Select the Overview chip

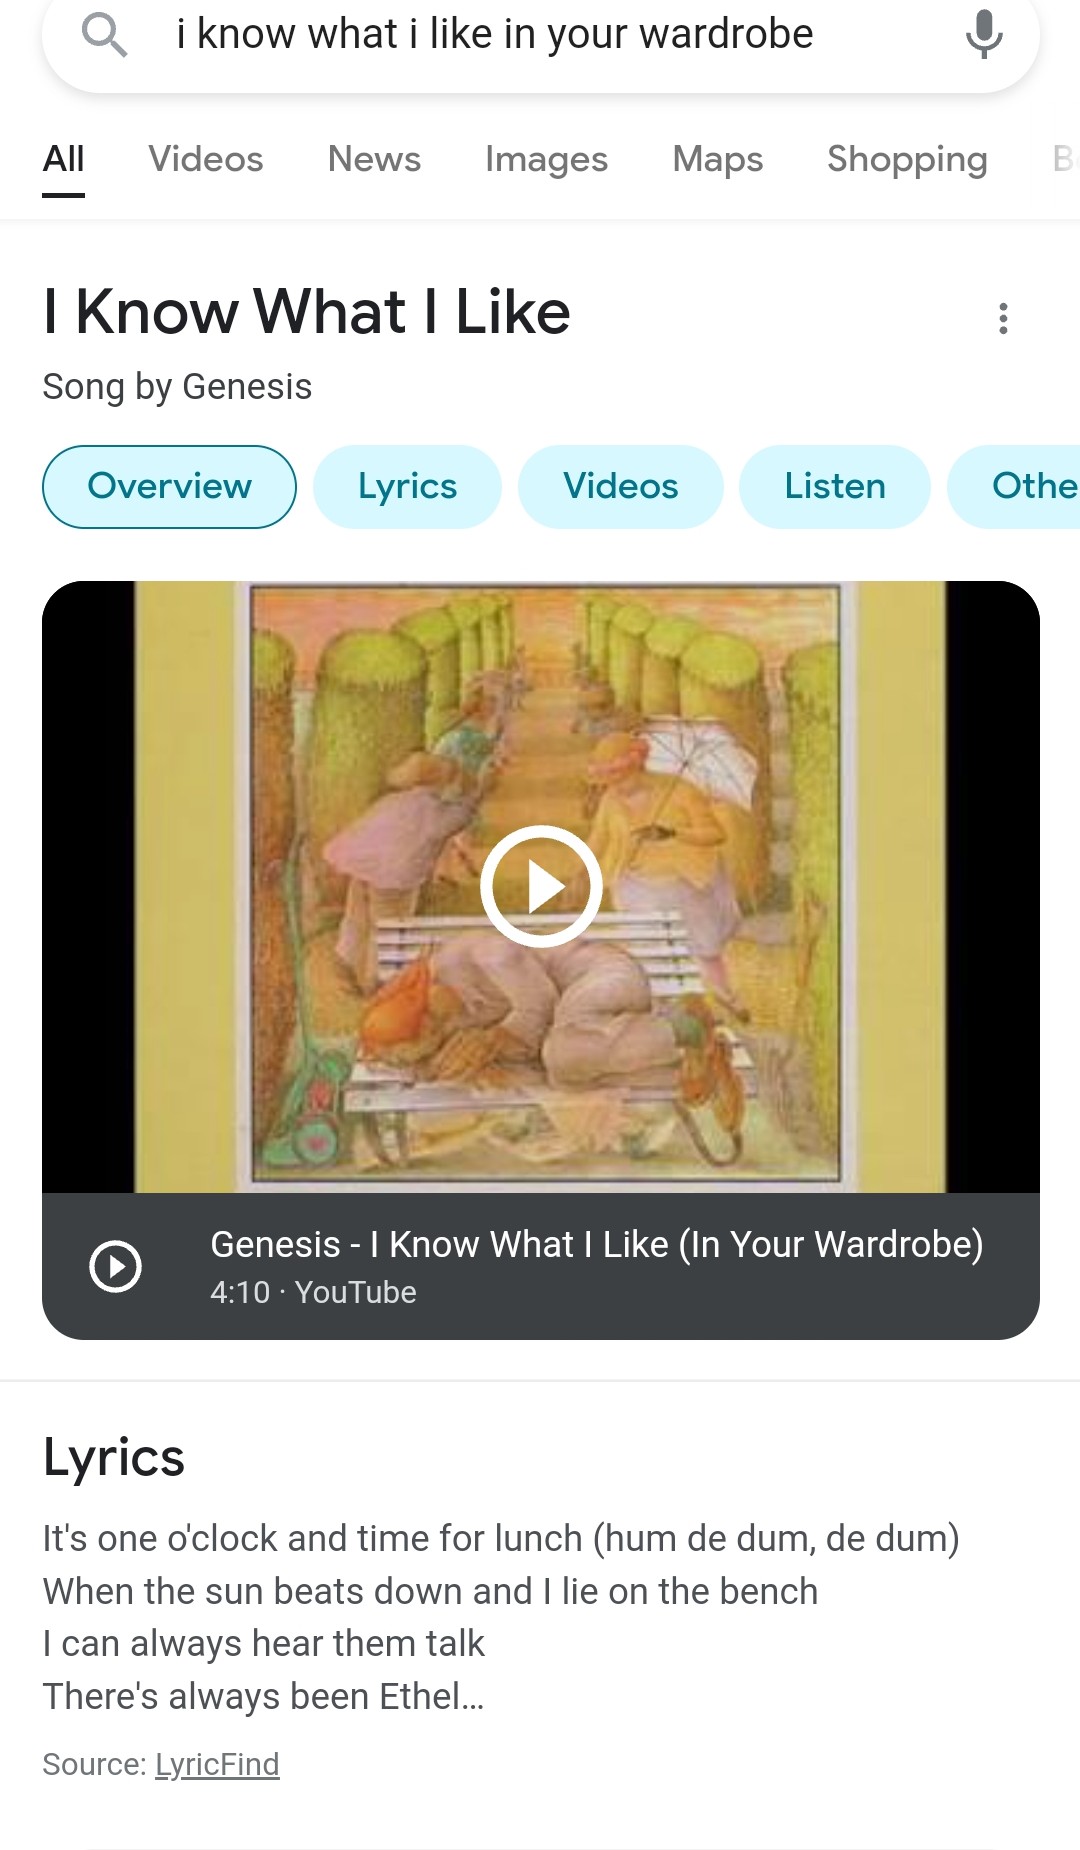[x=169, y=487]
